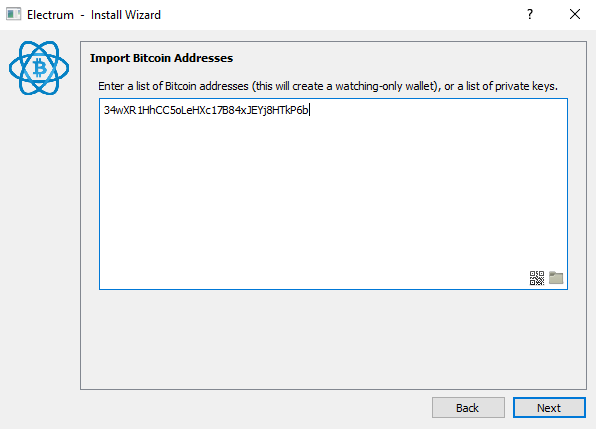Close the Install Wizard window
596x429 pixels.
575,14
